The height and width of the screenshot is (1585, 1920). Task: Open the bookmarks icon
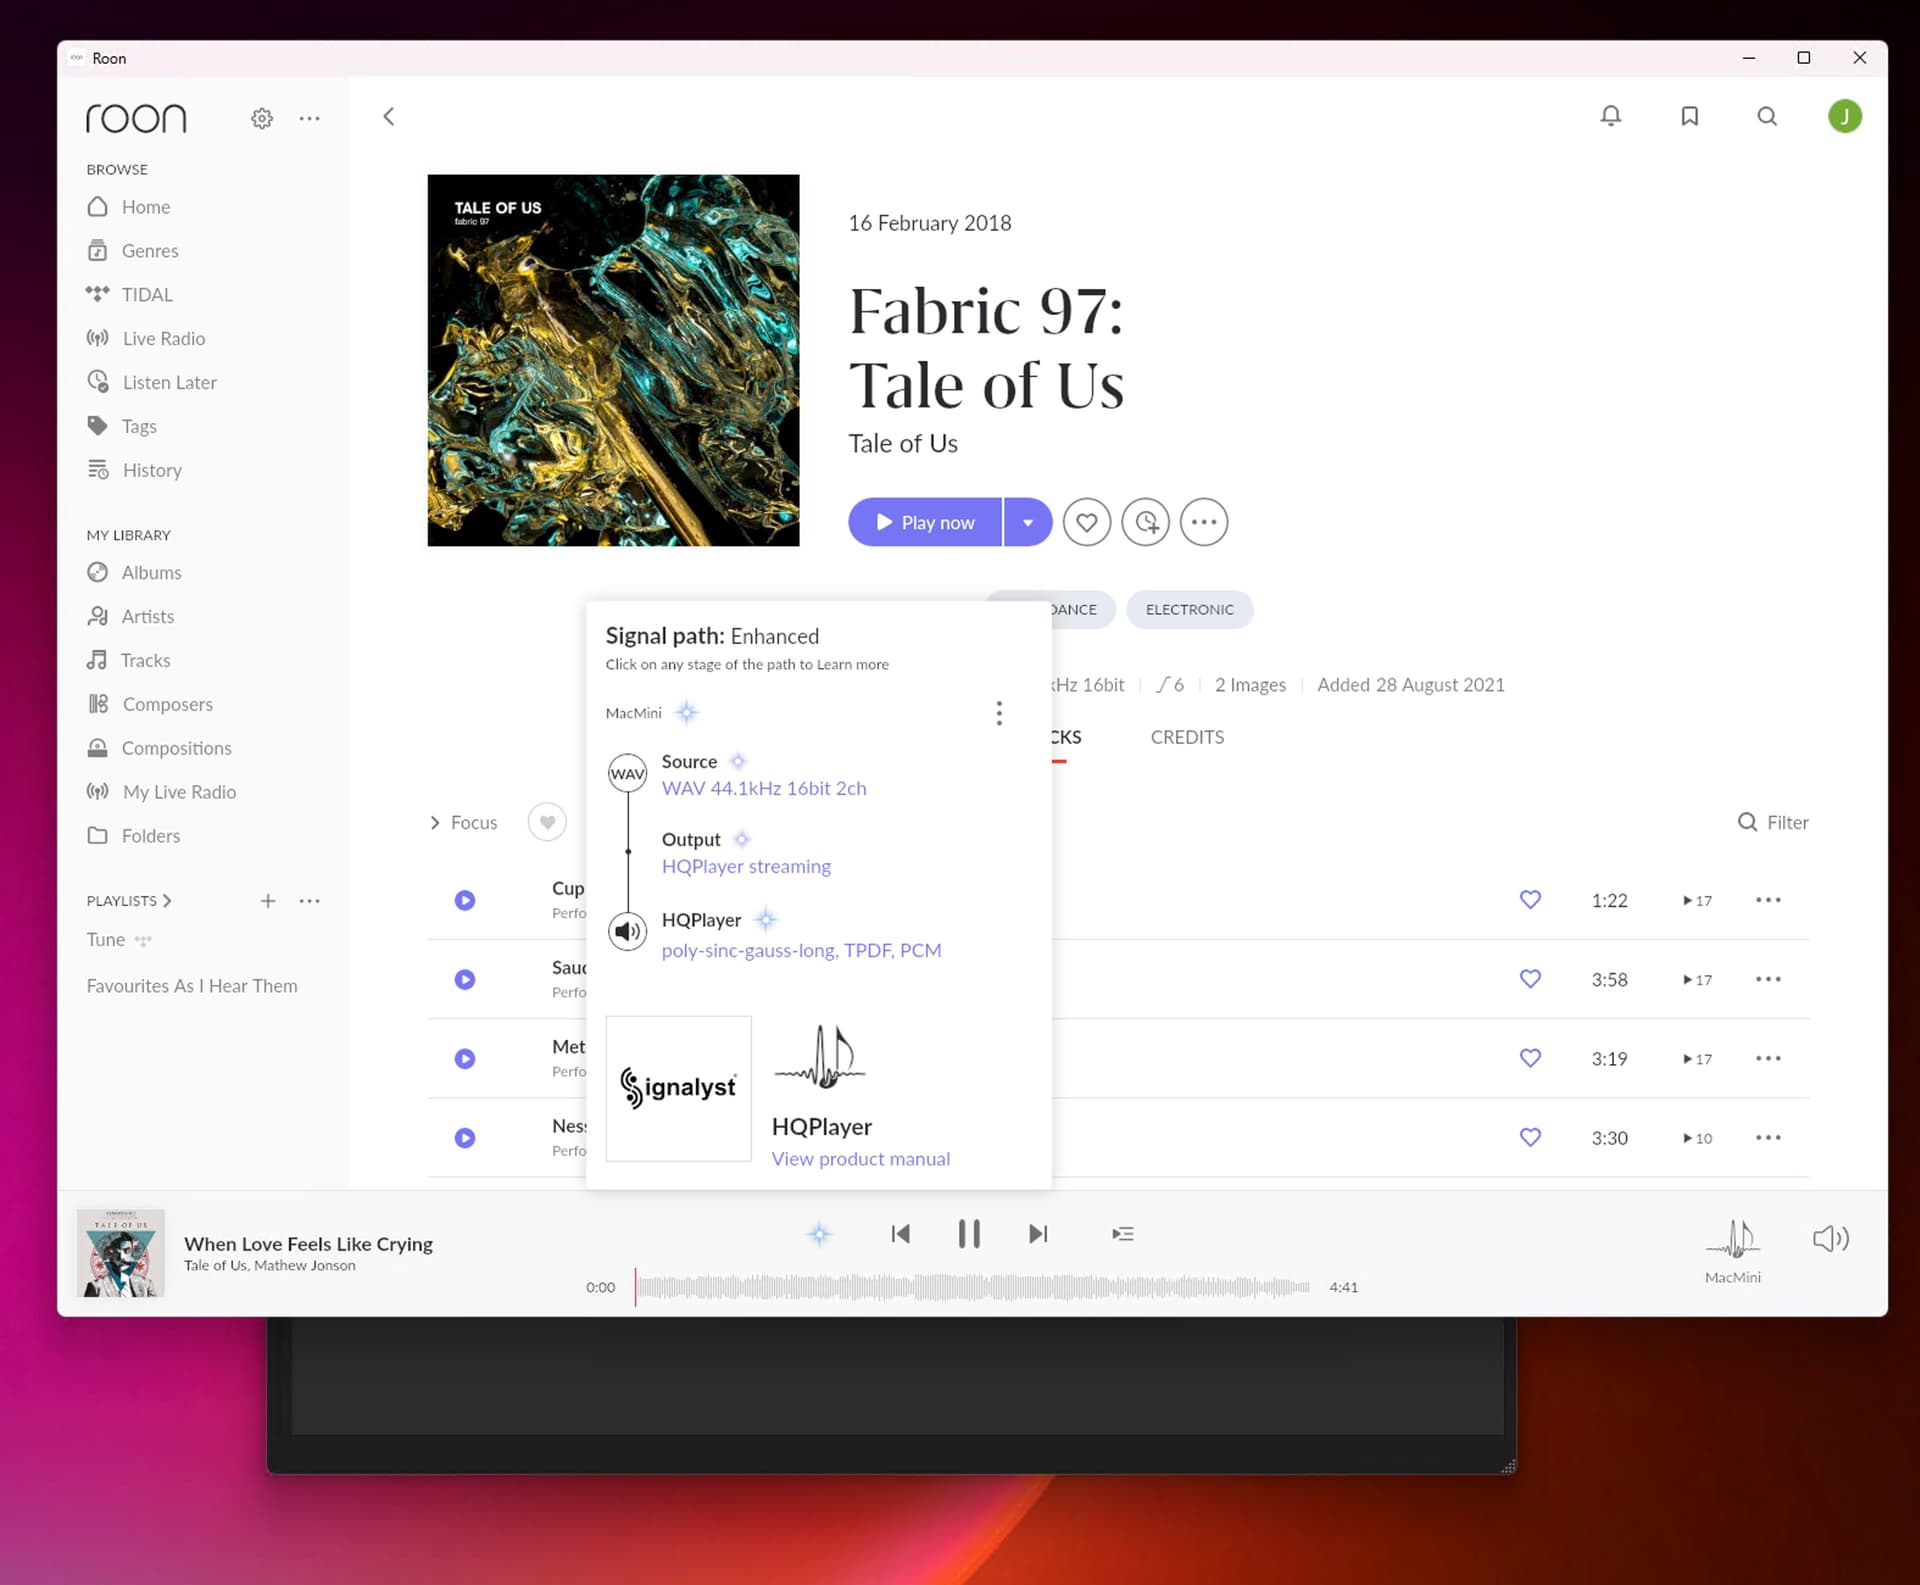(1689, 116)
